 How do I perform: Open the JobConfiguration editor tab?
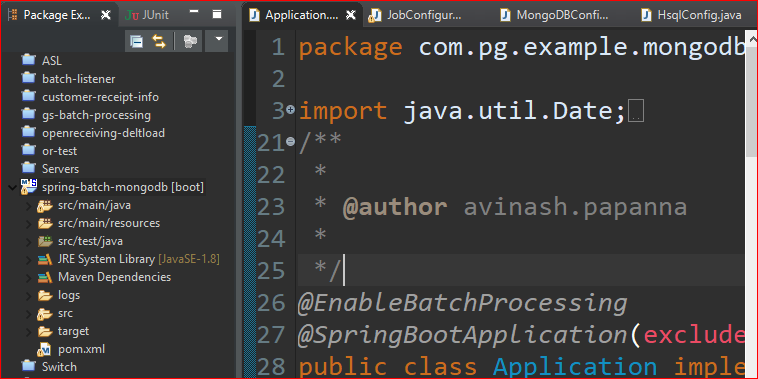[416, 15]
